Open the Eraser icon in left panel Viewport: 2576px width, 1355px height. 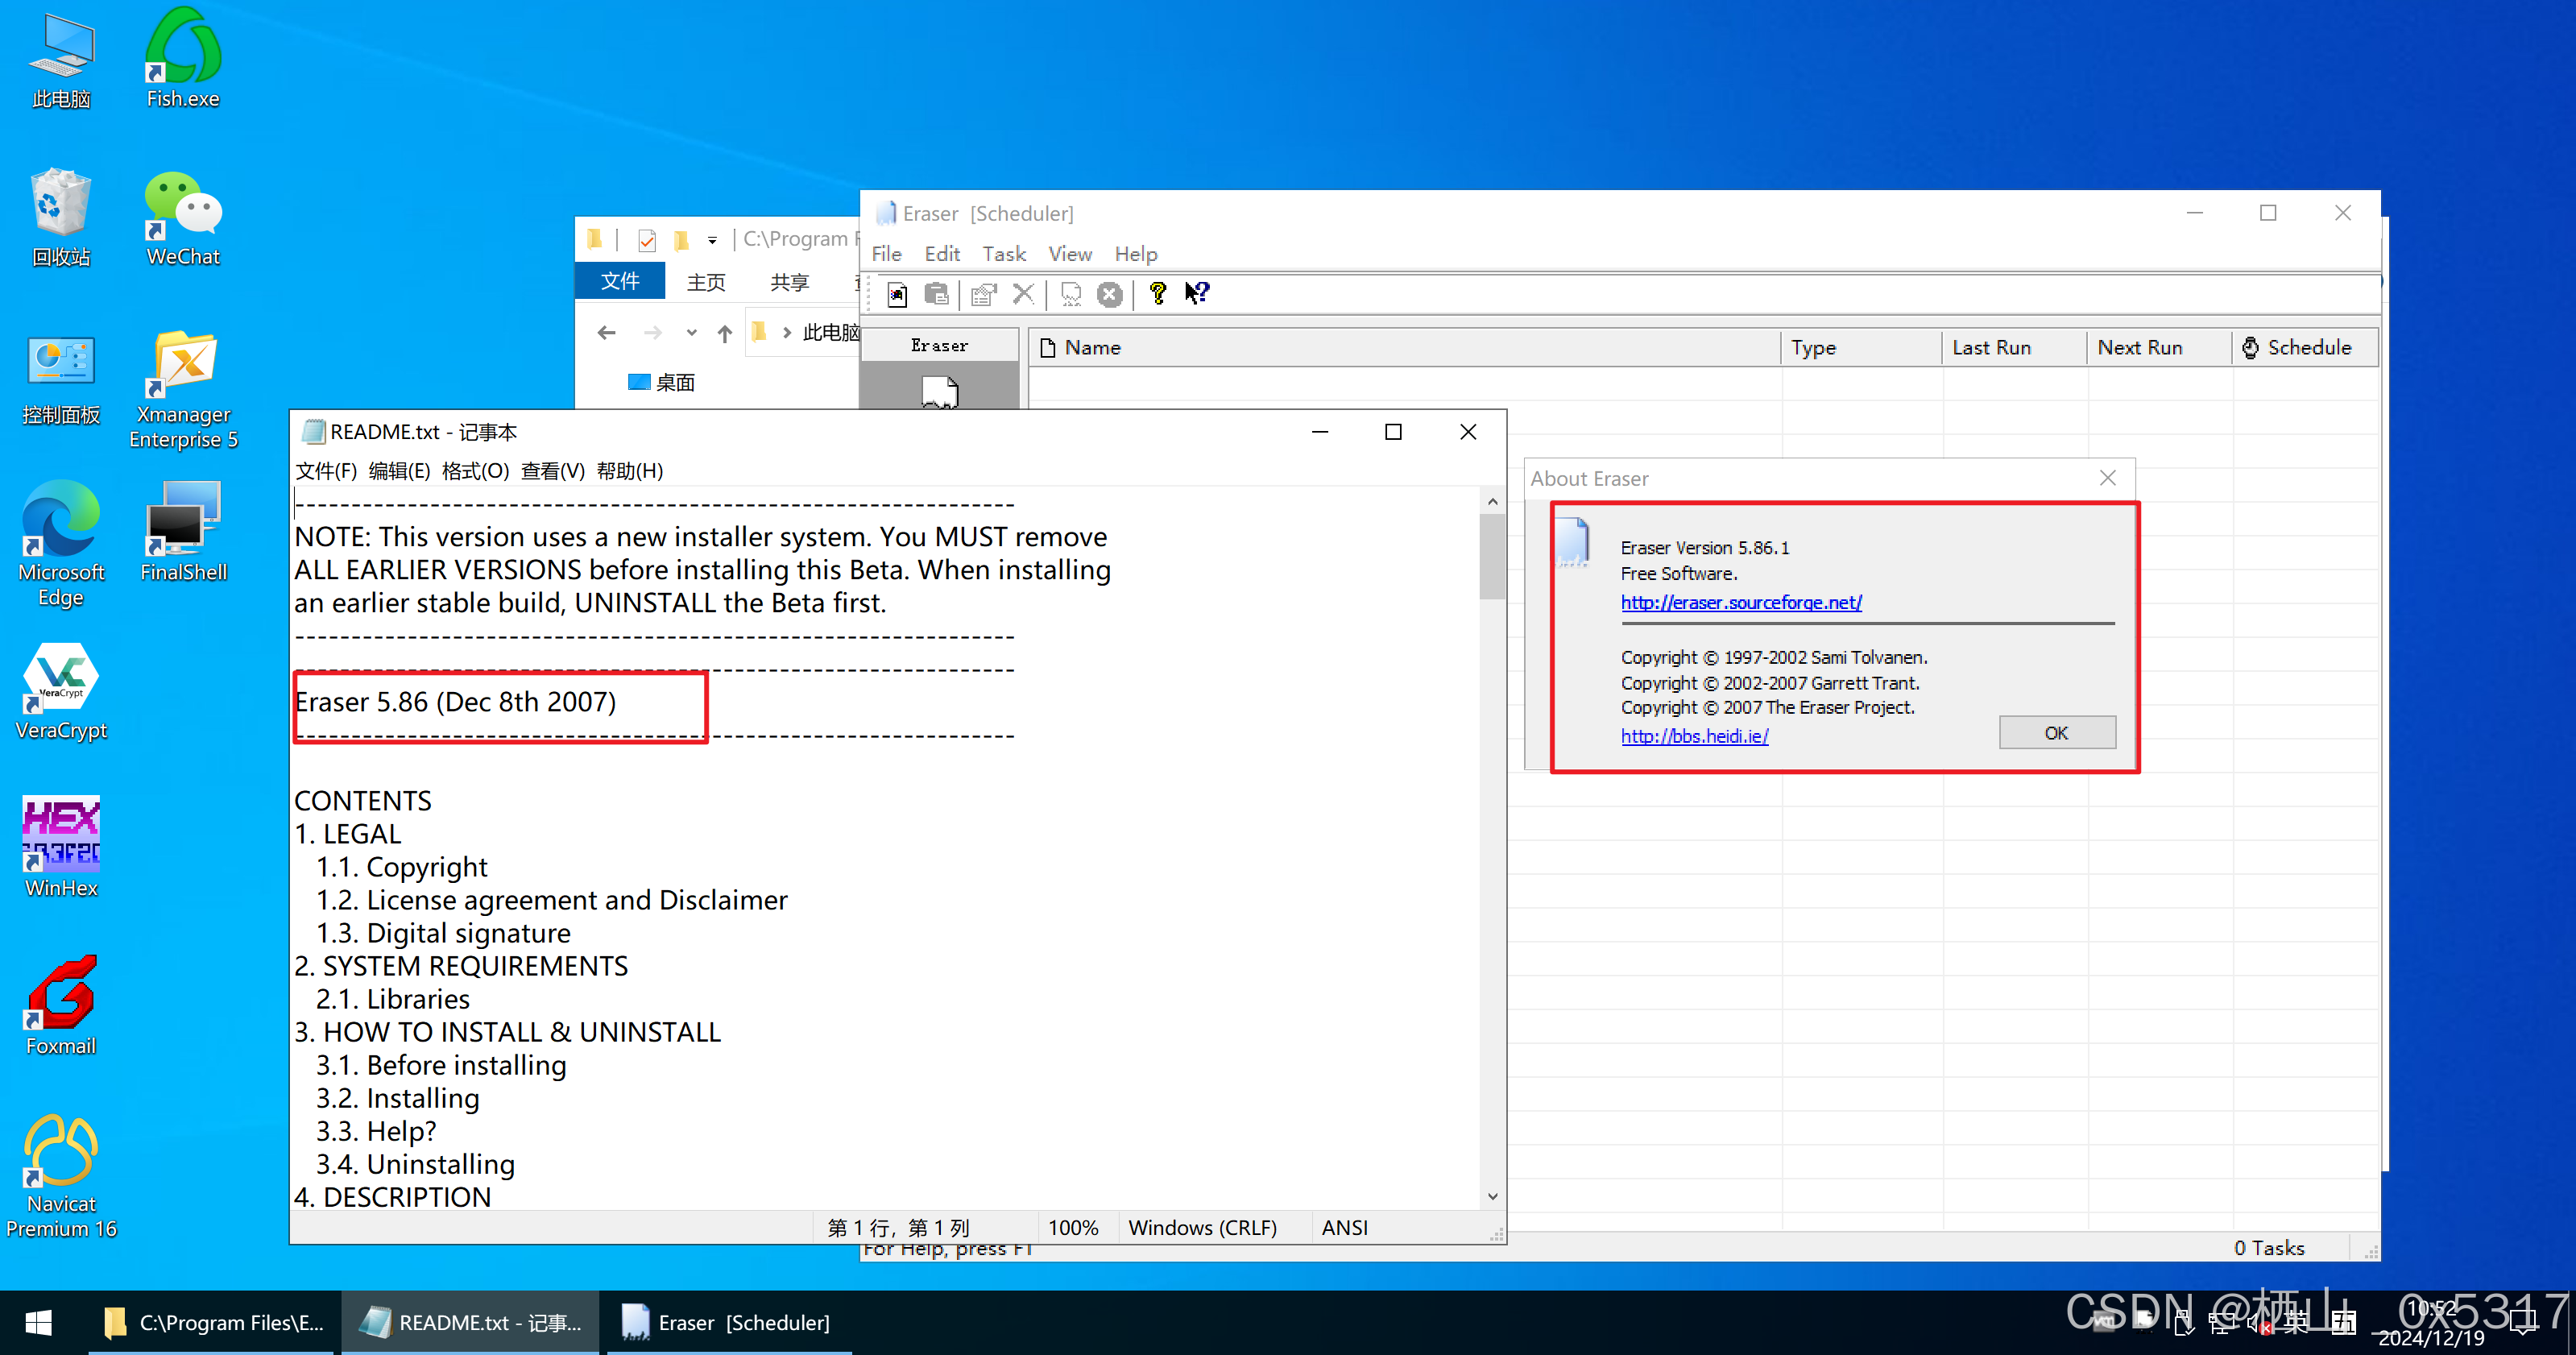click(939, 391)
